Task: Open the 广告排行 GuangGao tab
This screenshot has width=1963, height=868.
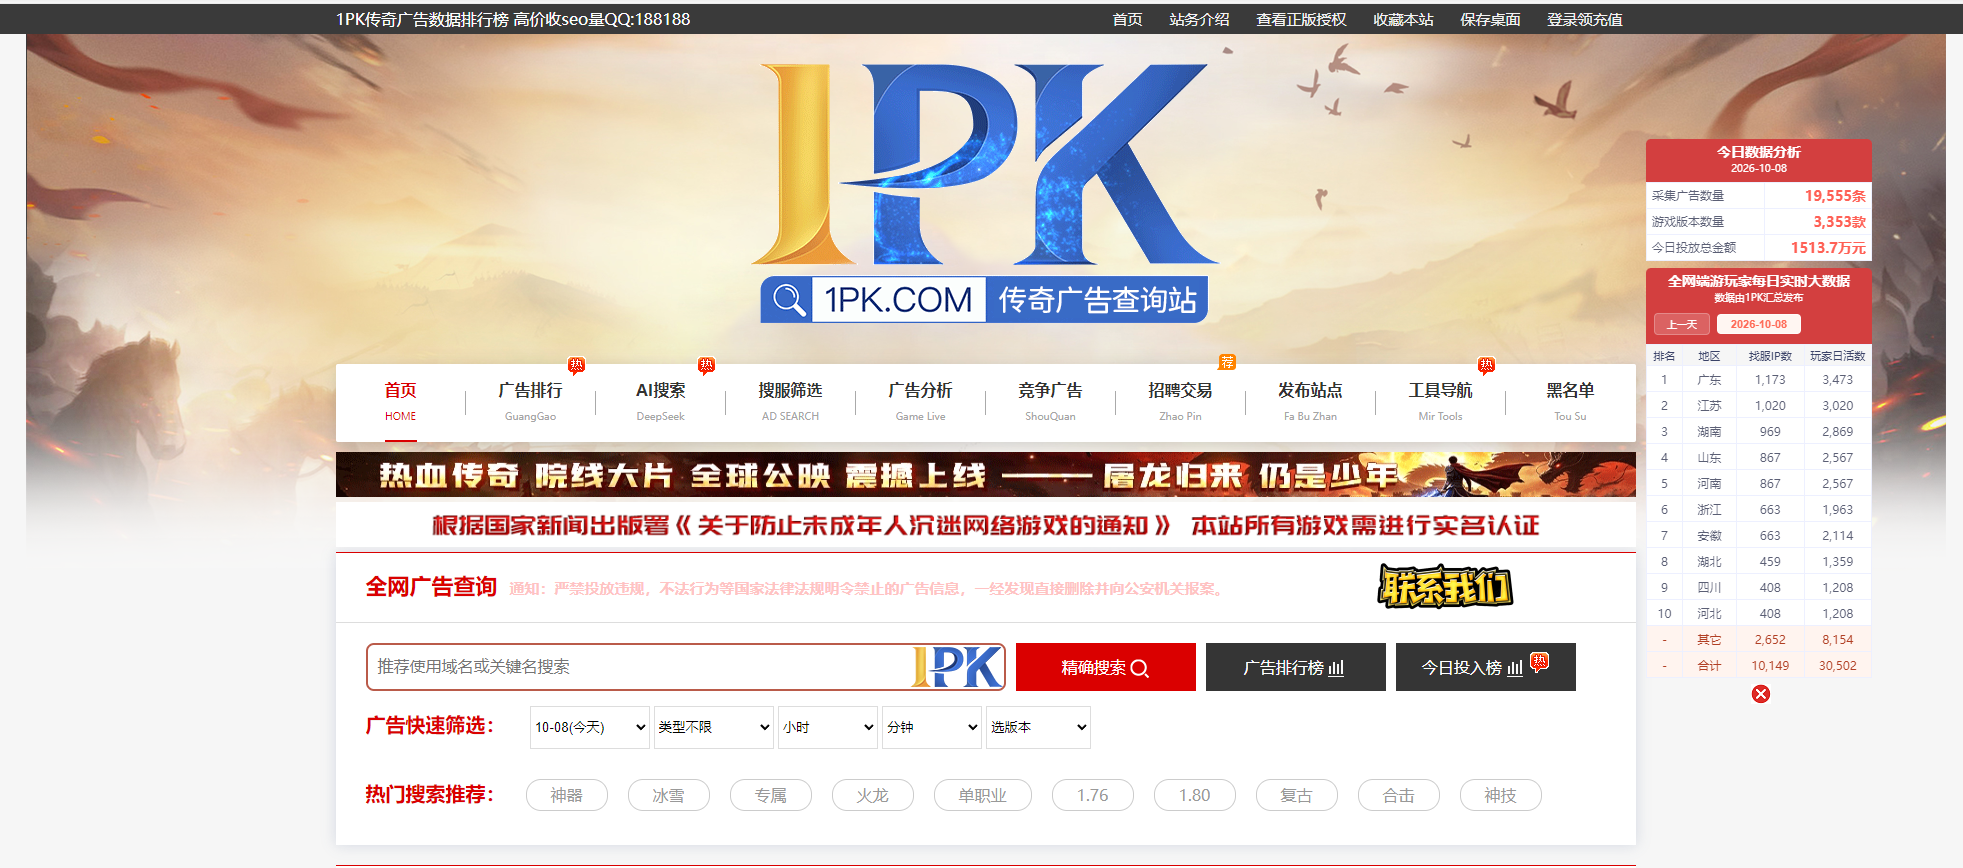Action: (x=530, y=402)
